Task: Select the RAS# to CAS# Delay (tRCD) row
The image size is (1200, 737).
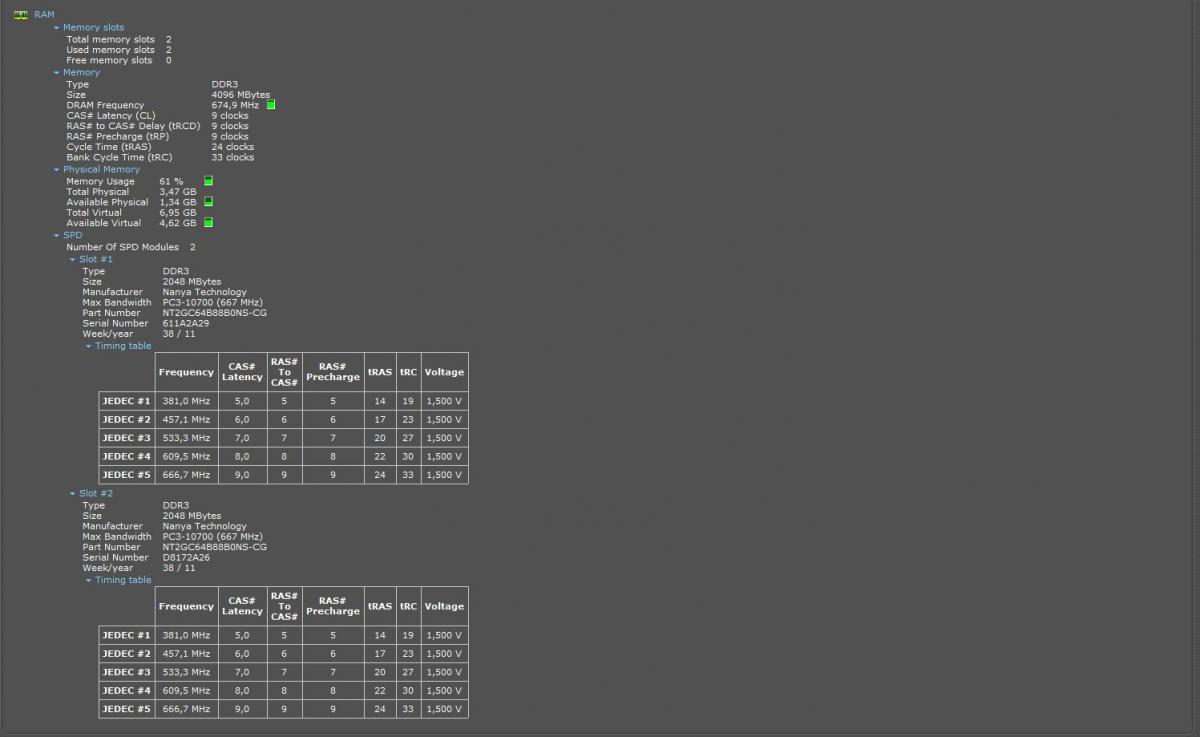Action: pos(157,126)
